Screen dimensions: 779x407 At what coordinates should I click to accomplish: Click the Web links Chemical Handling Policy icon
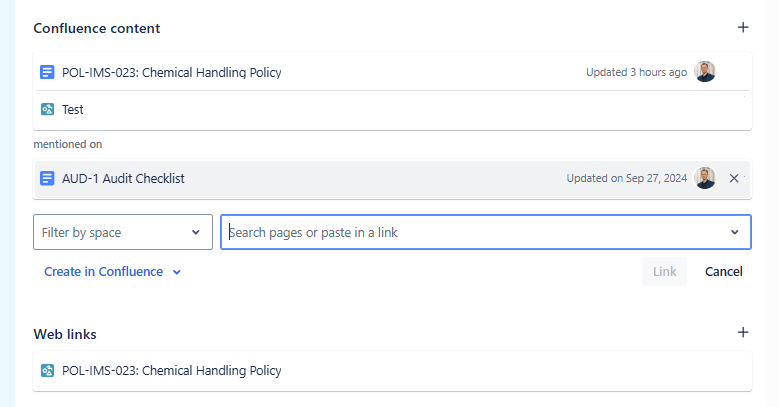47,371
